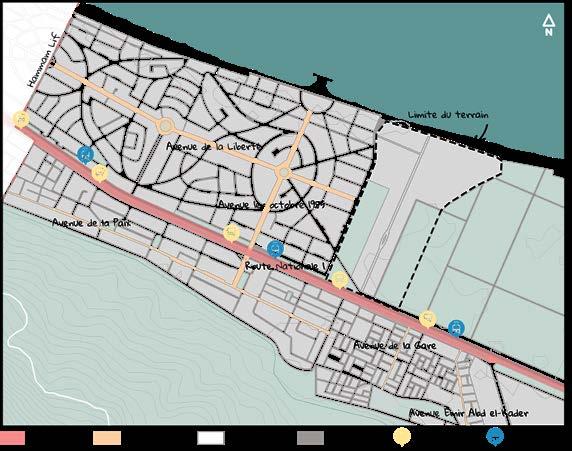Select yellow marker above Route Nationale 1 label
The width and height of the screenshot is (572, 451).
(x=231, y=233)
